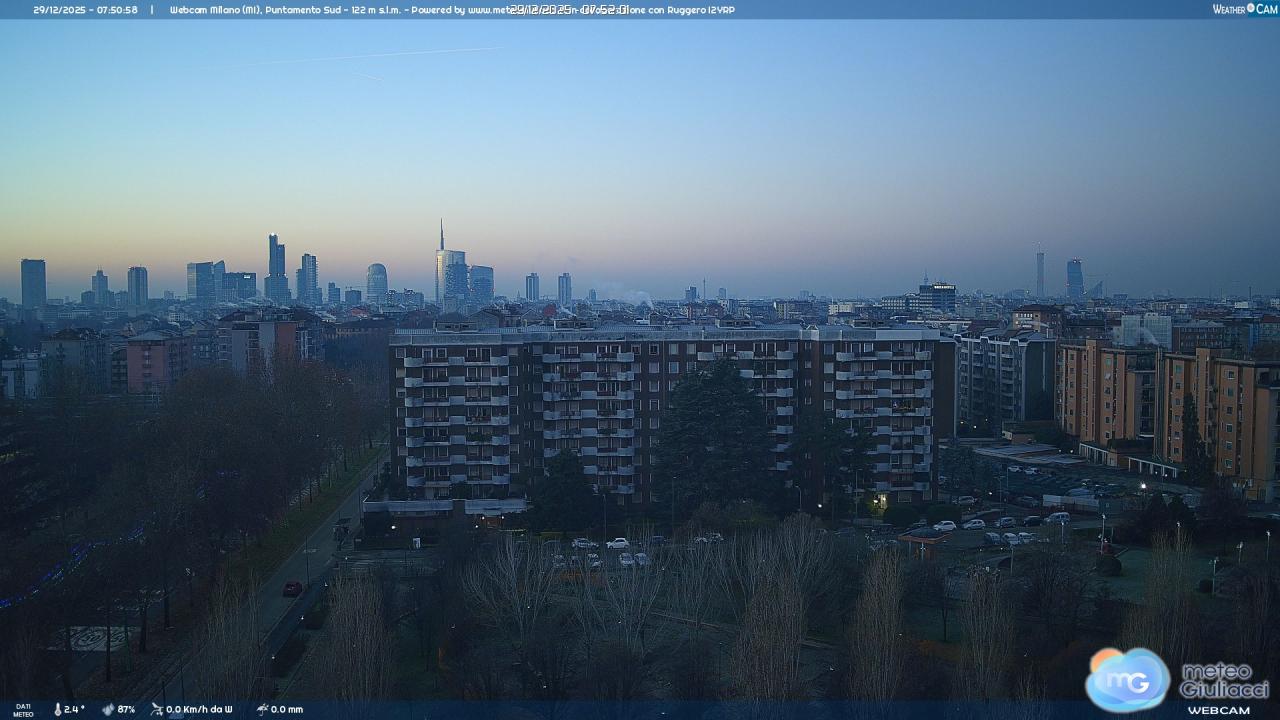
Task: Click the rain umbrella icon
Action: point(262,709)
